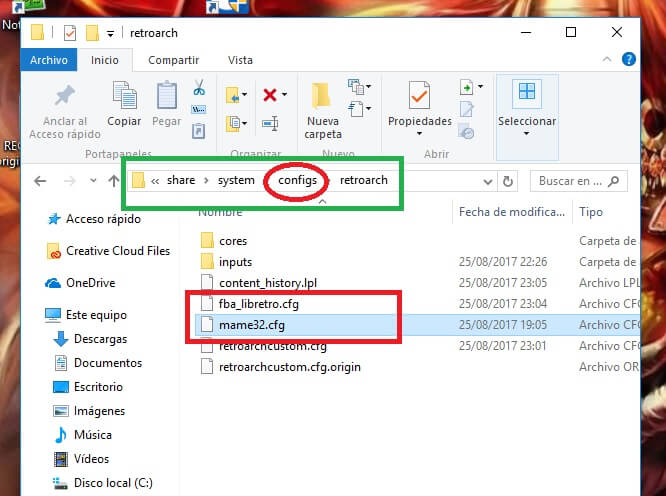The width and height of the screenshot is (666, 496).
Task: Select the inputs folder
Action: pyautogui.click(x=235, y=262)
